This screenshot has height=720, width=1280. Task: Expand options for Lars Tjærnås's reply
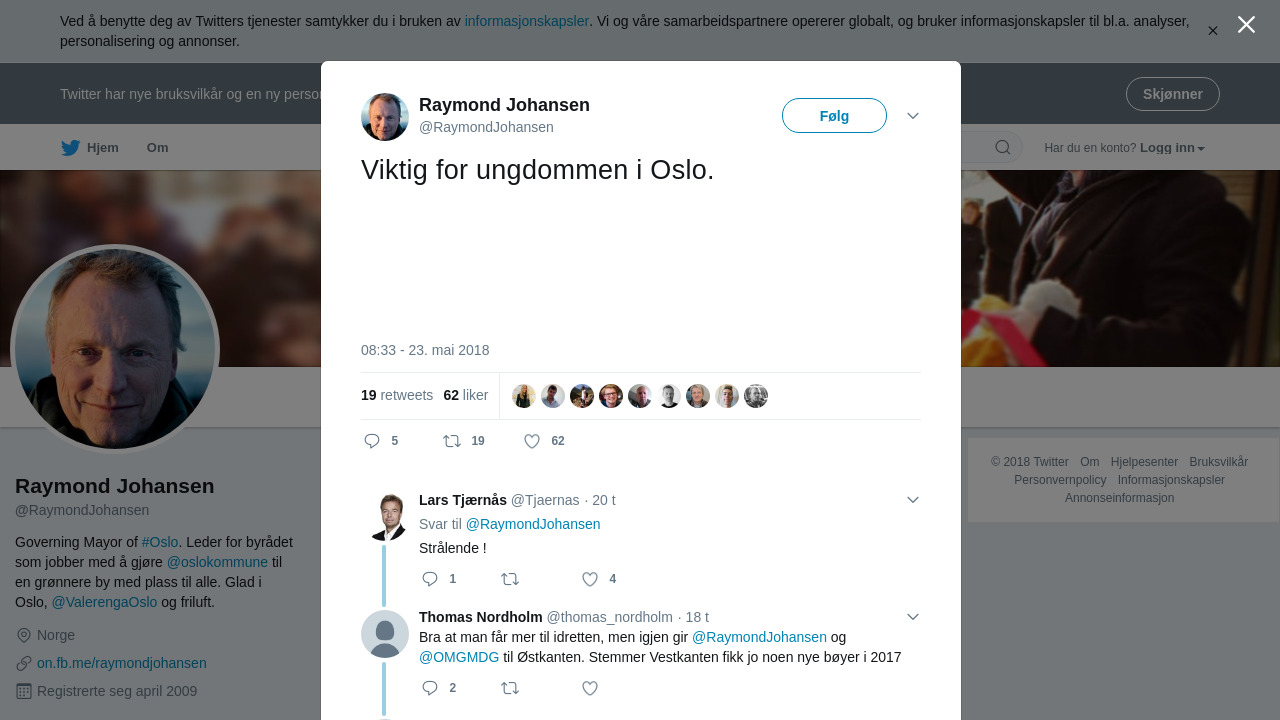point(913,500)
